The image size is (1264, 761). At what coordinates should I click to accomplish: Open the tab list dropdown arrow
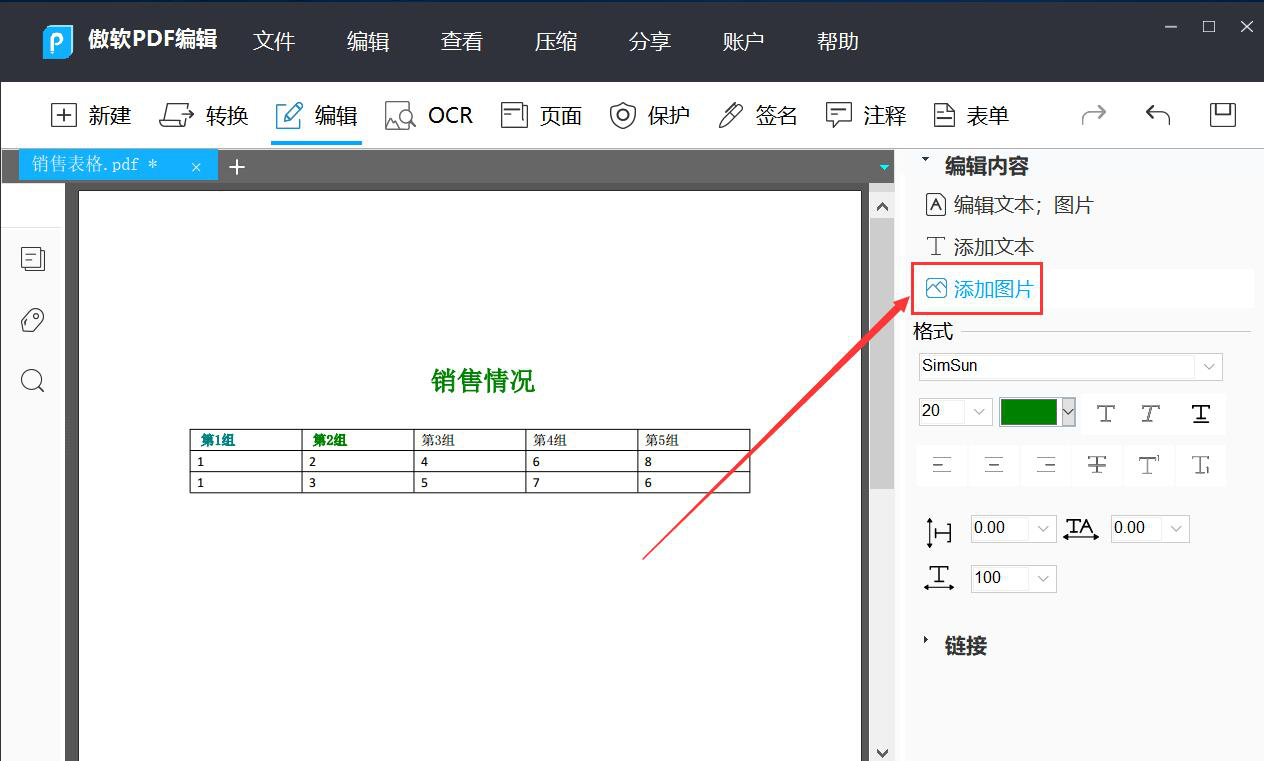click(x=884, y=167)
